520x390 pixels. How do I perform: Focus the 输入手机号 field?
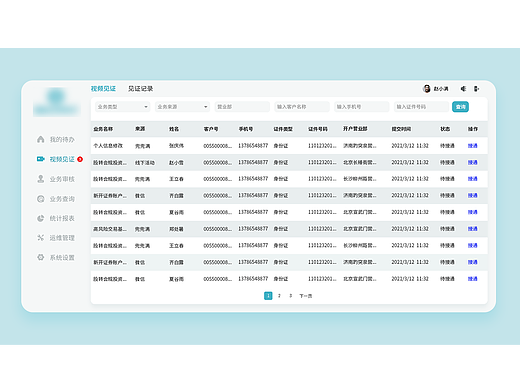361,107
